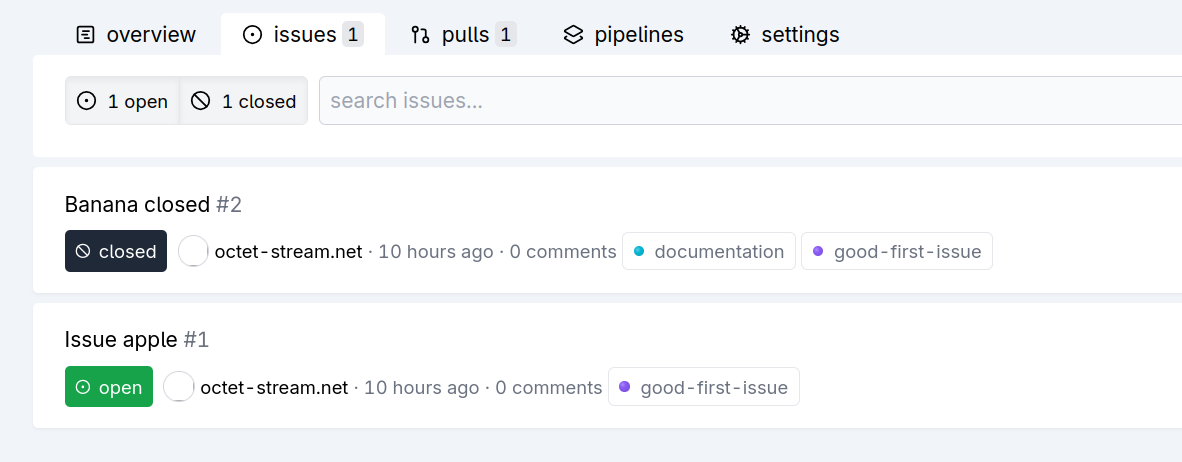
Task: Go to the settings tab
Action: pos(785,35)
